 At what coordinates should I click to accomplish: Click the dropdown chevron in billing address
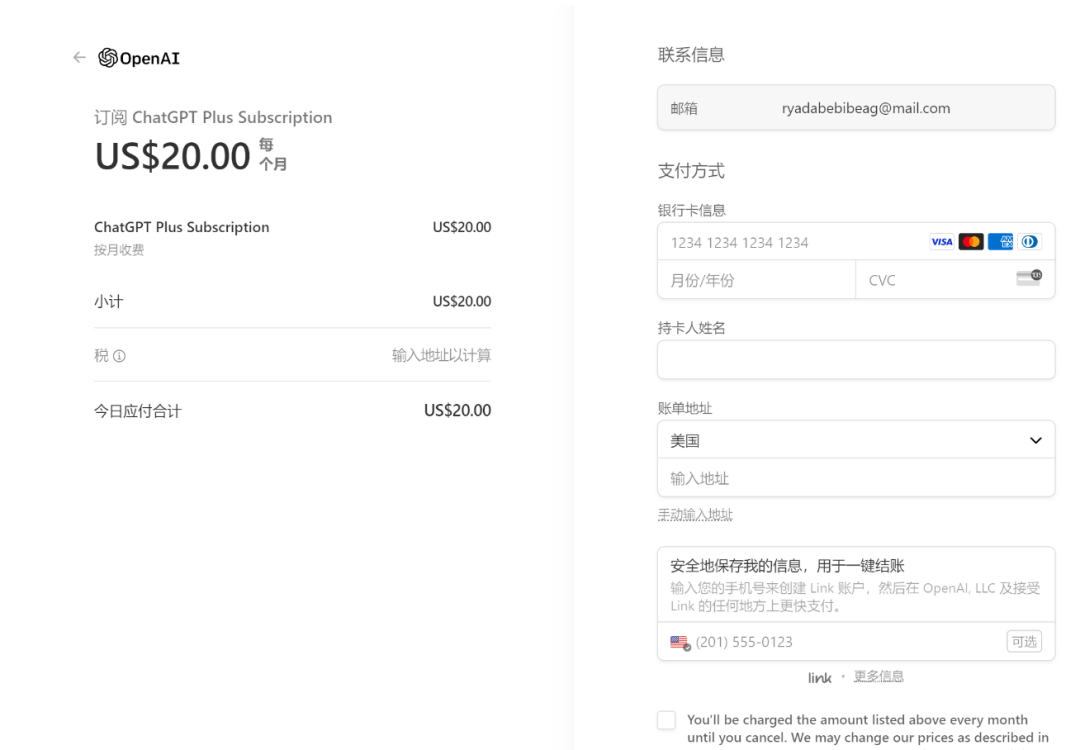(x=1035, y=441)
